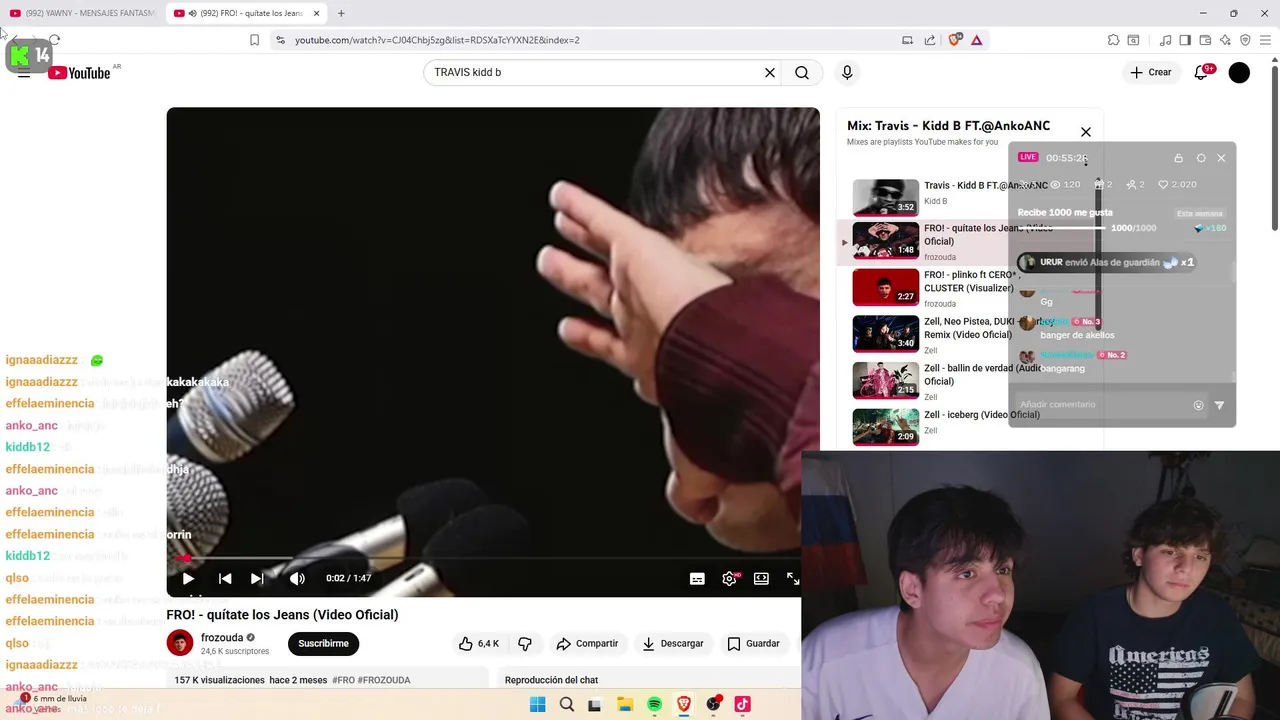Download video with Descargar button

[673, 643]
